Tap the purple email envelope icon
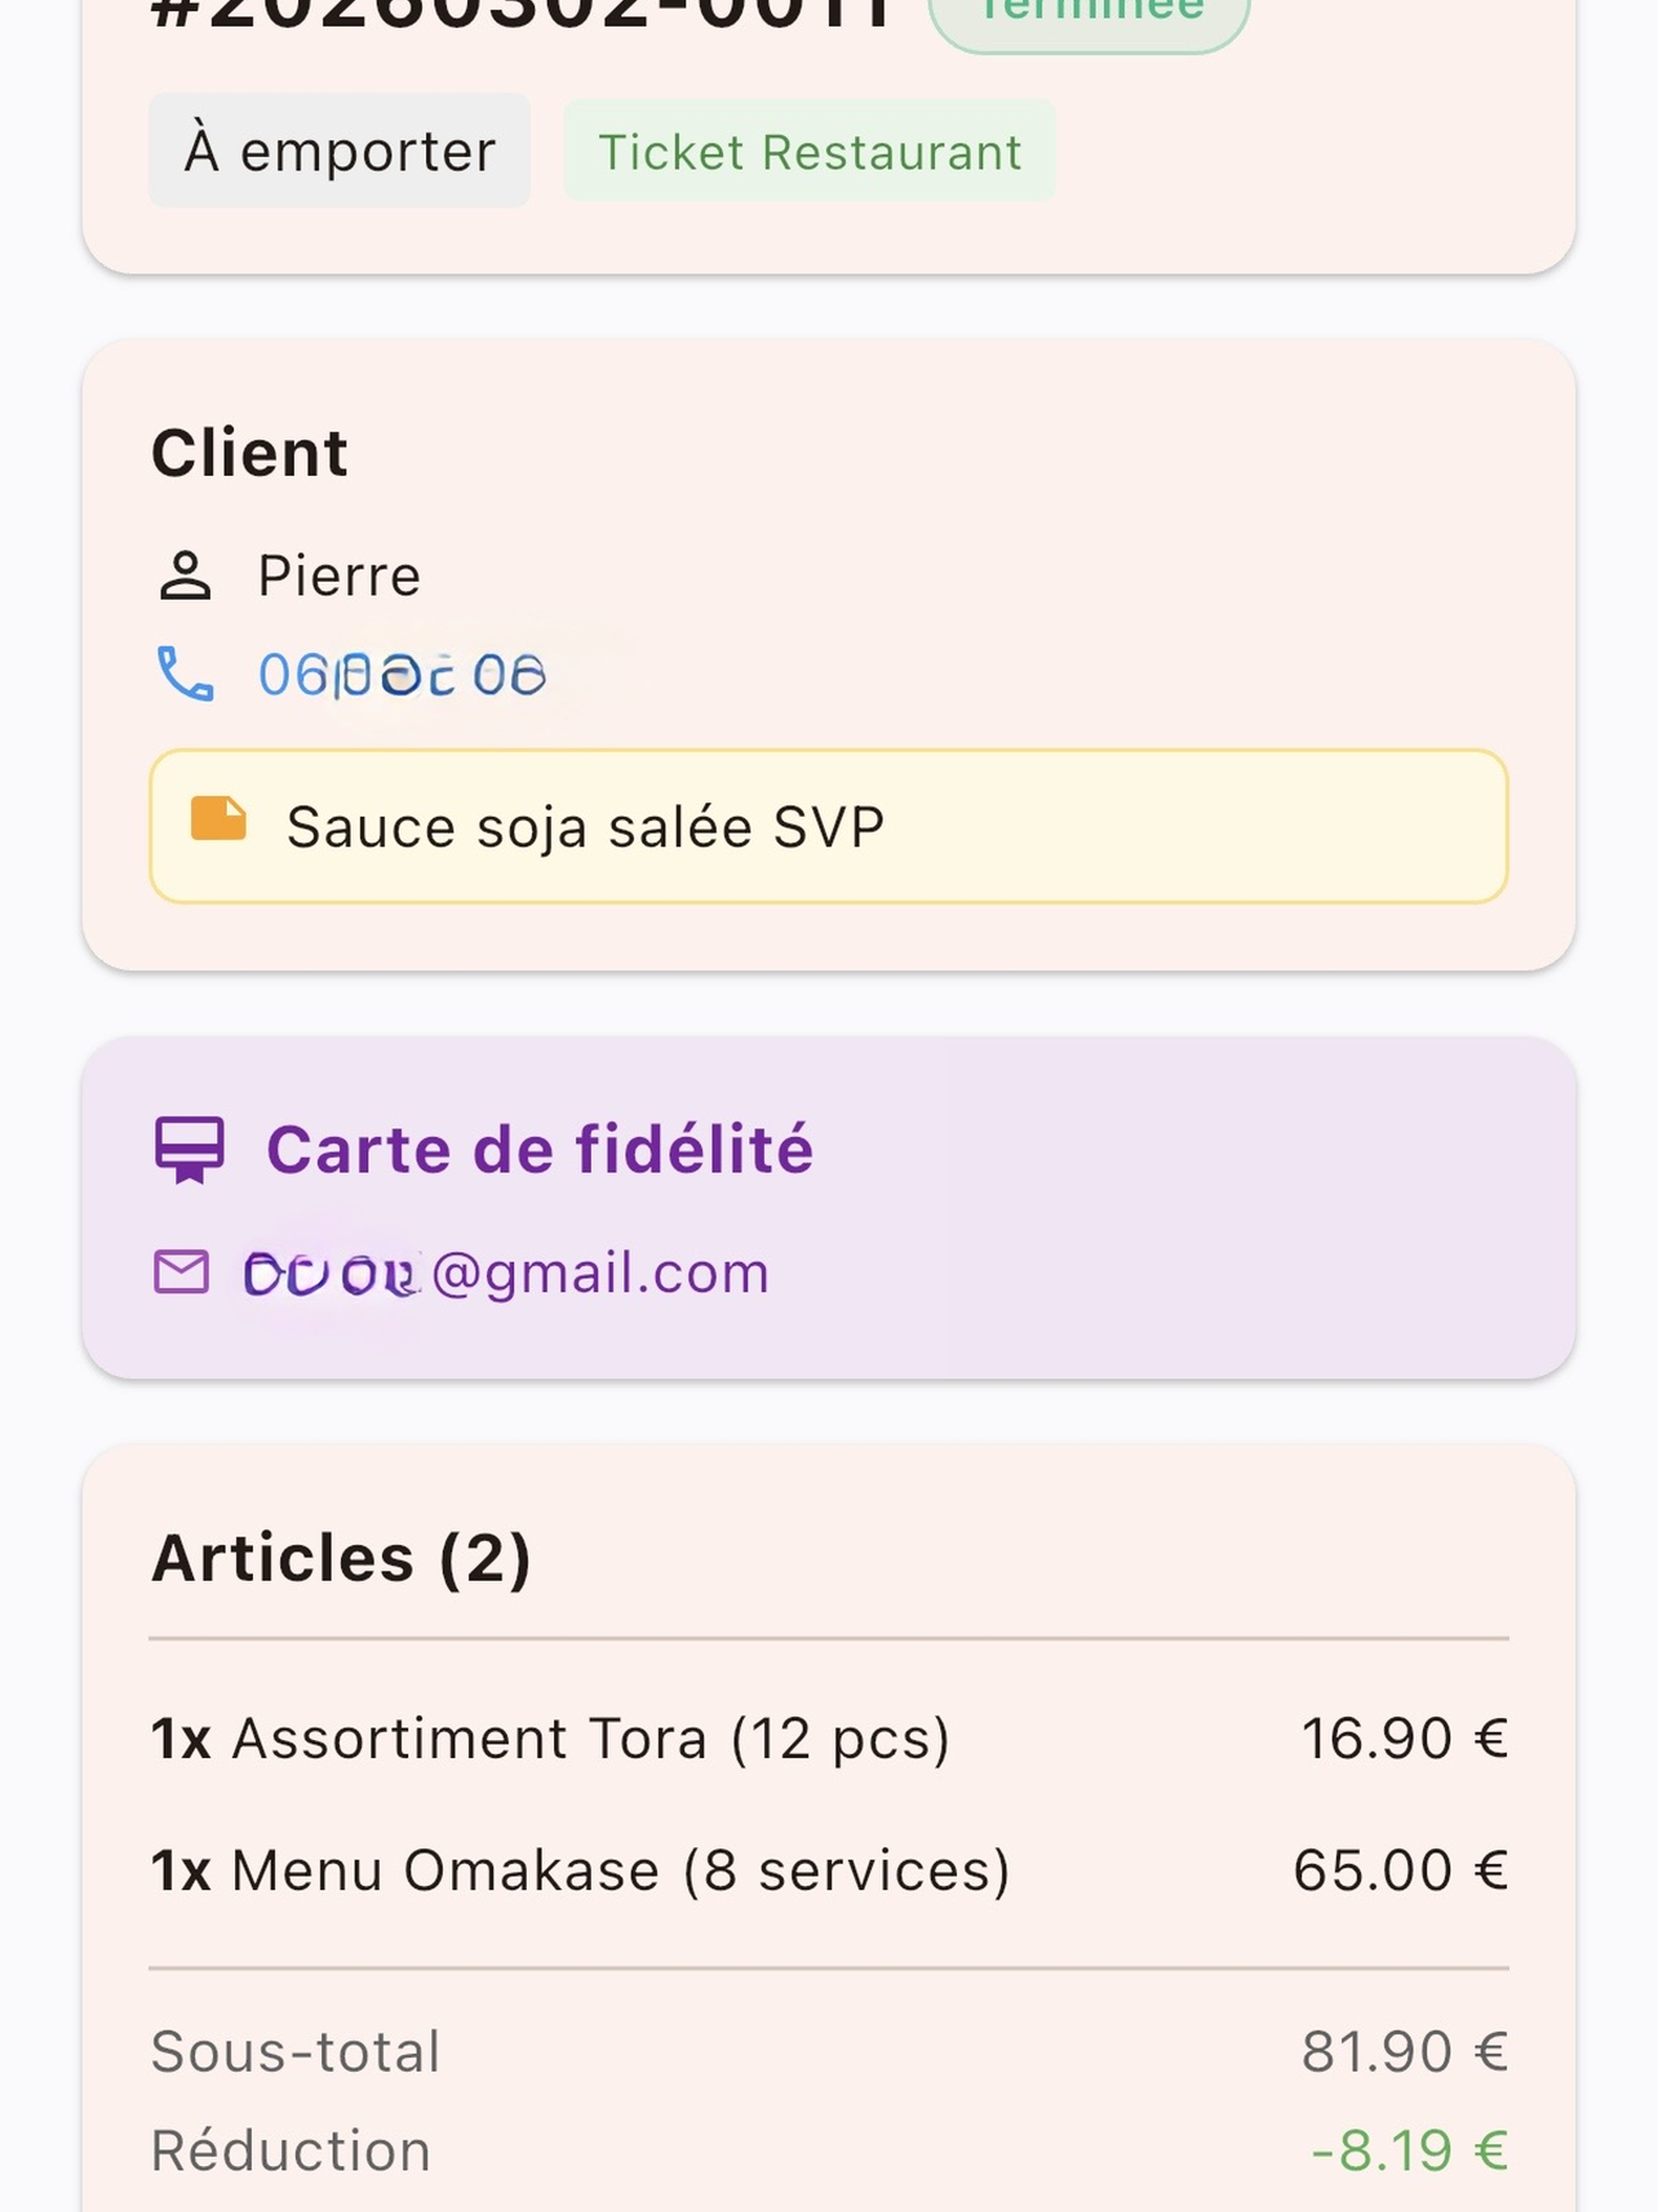Image resolution: width=1658 pixels, height=2212 pixels. click(181, 1272)
